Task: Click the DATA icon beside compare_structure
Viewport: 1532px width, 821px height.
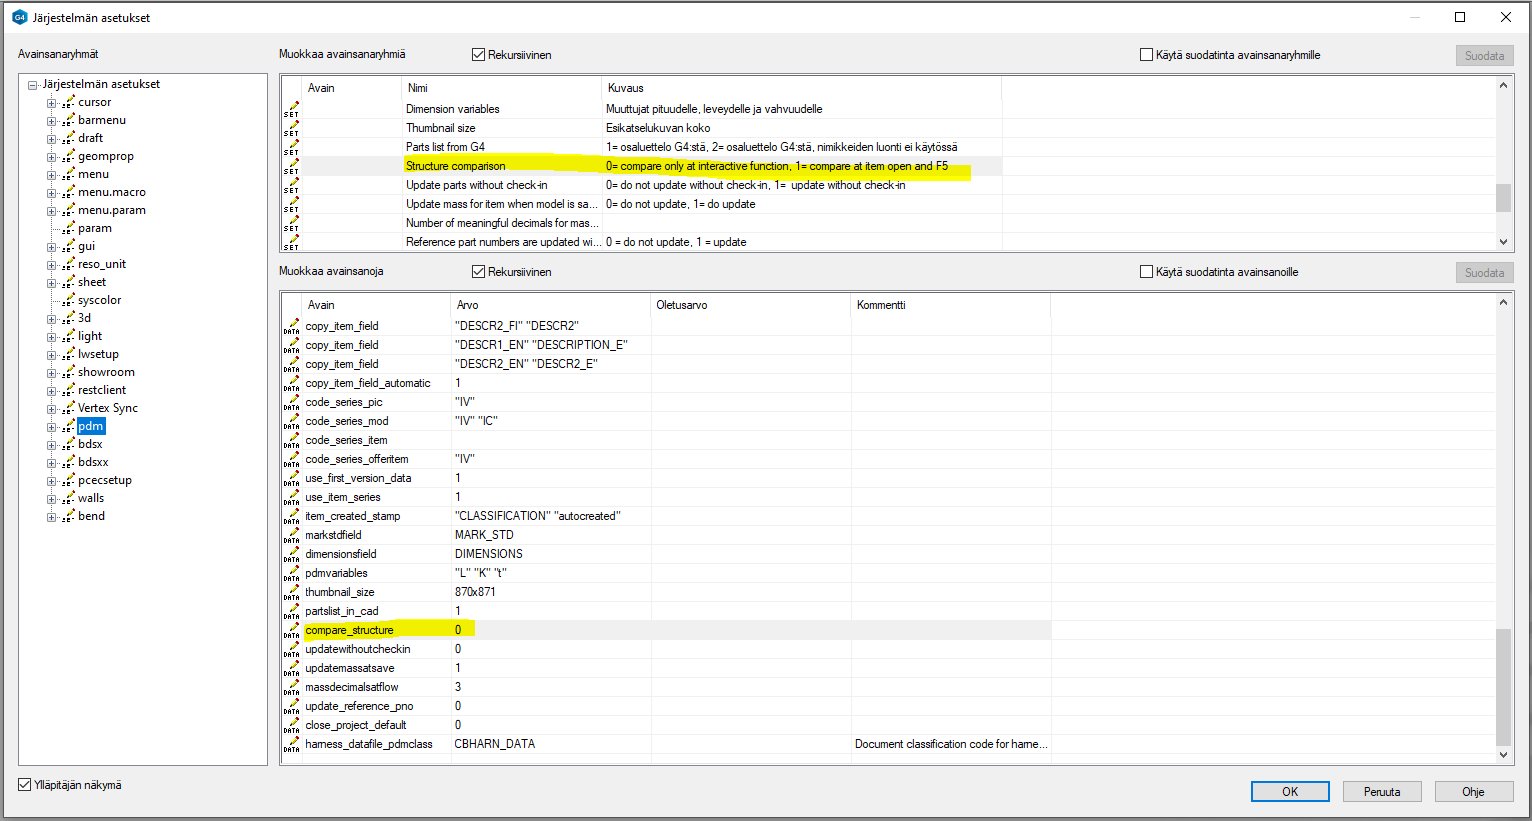Action: pyautogui.click(x=291, y=631)
